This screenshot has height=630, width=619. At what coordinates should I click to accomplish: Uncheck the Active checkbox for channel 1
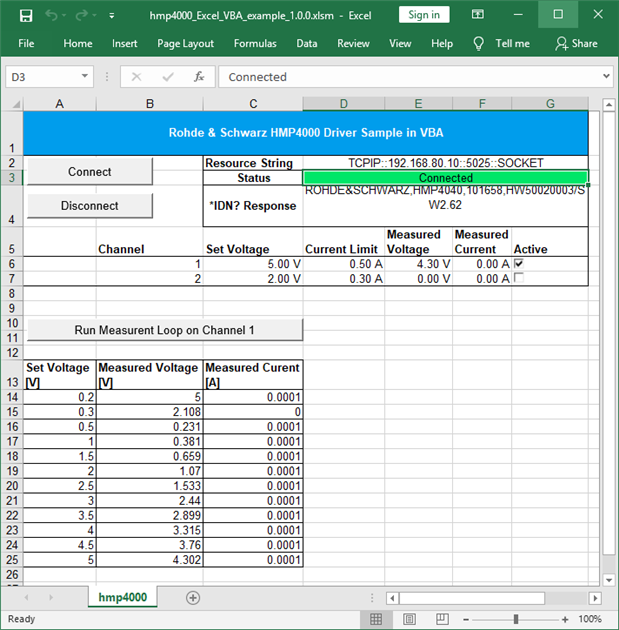(518, 264)
